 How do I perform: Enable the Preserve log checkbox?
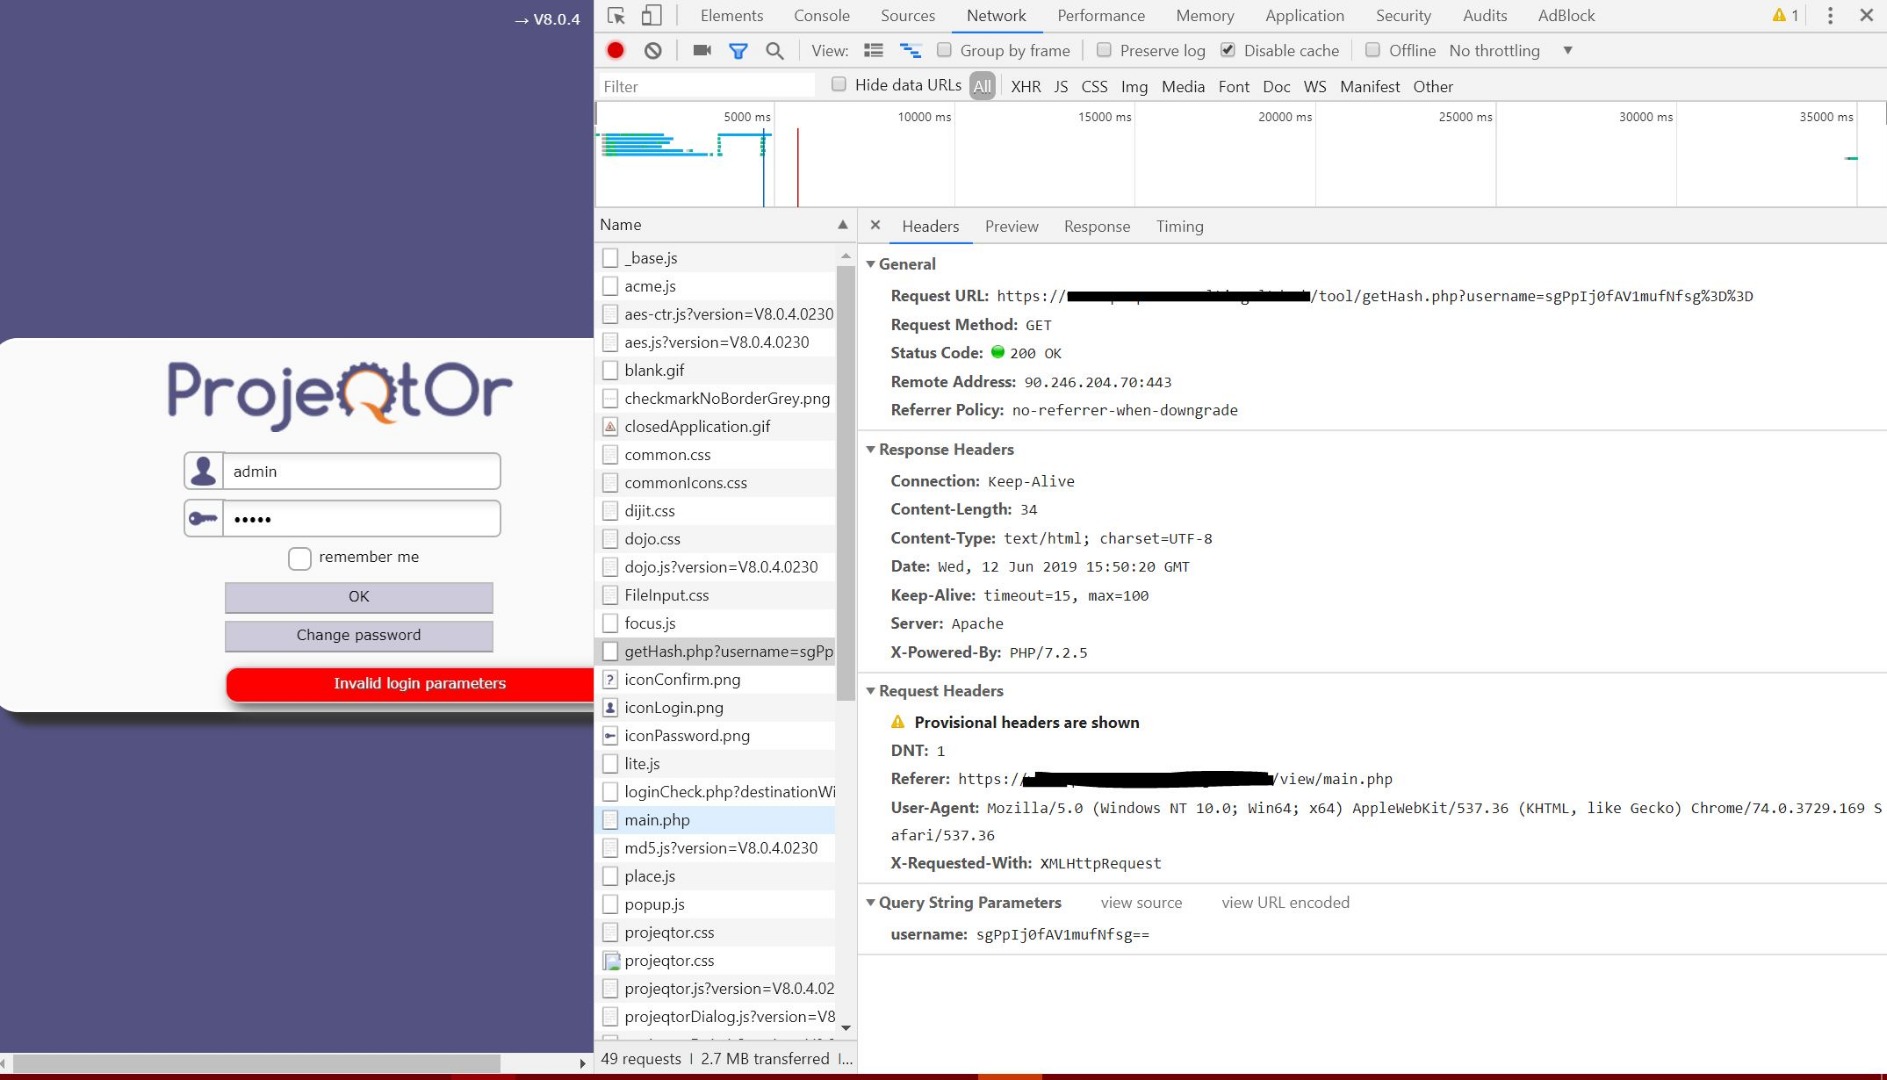[1104, 50]
